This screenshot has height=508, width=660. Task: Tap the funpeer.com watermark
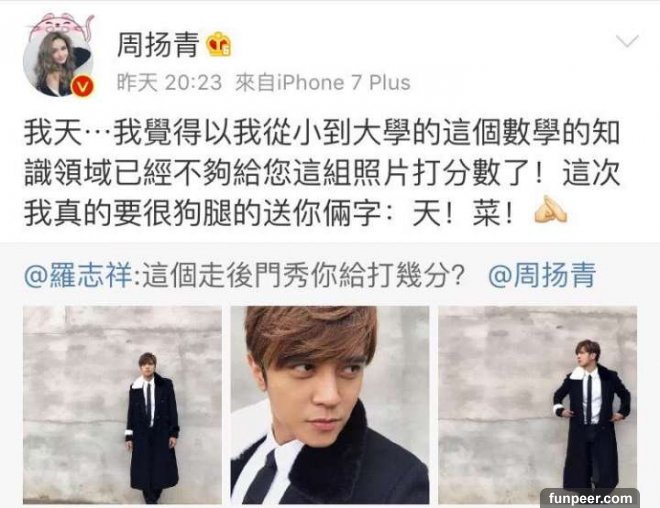[x=590, y=498]
